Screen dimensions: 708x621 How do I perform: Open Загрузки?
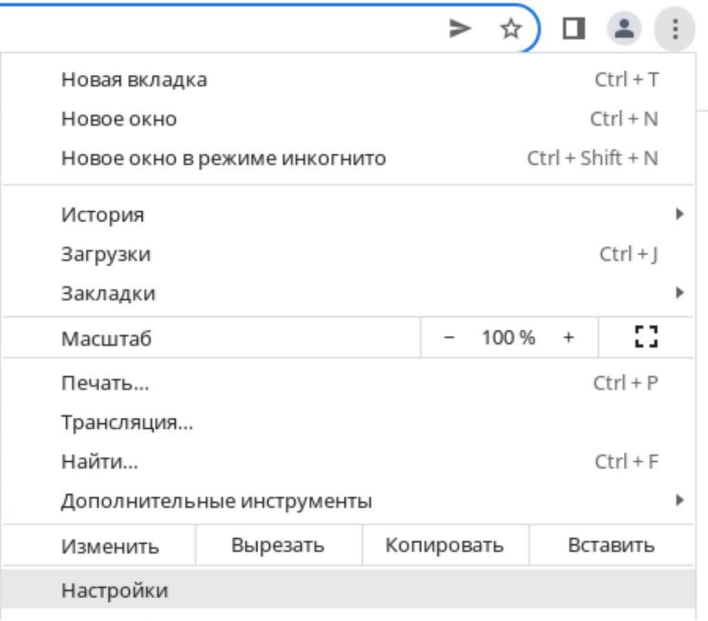click(x=348, y=254)
